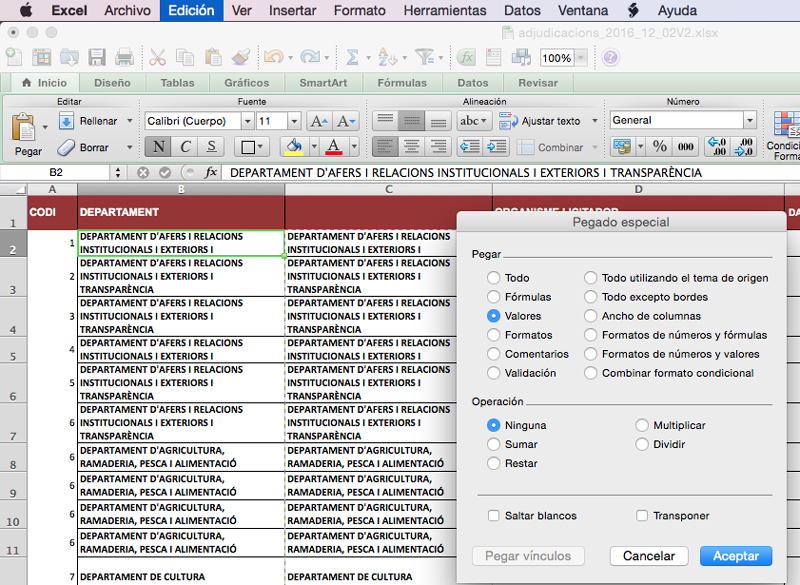The image size is (800, 585).
Task: Click the Borrar clear button
Action: (83, 147)
